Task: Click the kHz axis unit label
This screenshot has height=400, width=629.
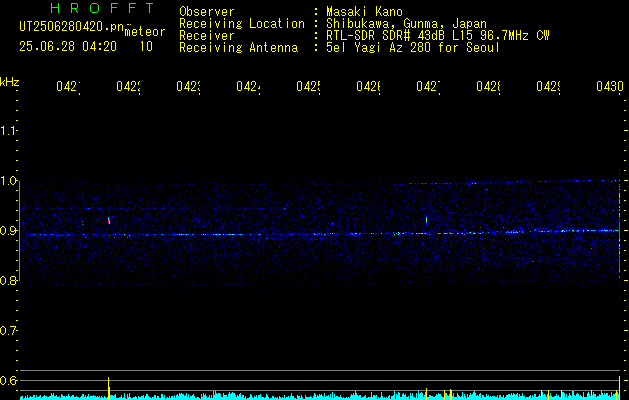Action: coord(9,82)
